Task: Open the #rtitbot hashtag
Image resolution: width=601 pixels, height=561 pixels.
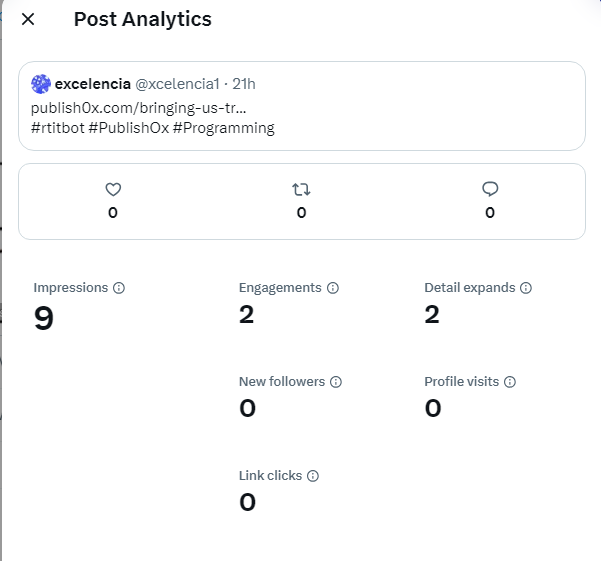Action: 57,128
